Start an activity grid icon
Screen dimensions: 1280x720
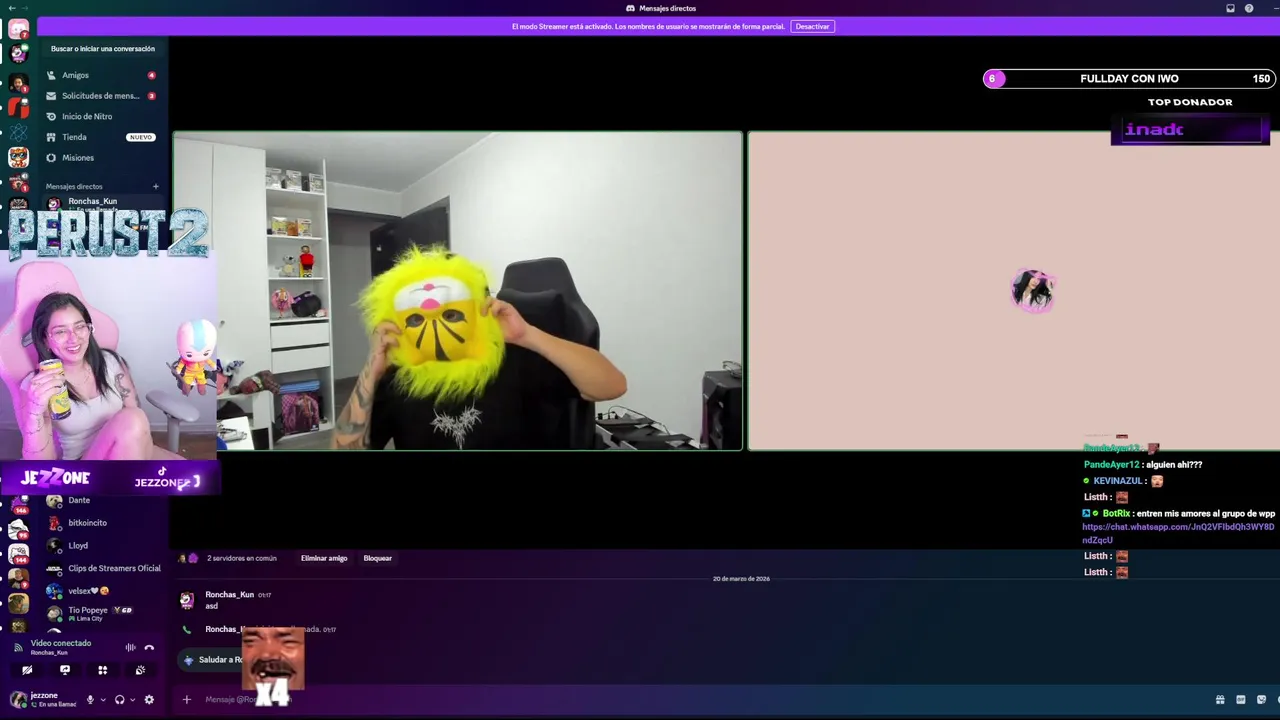click(102, 670)
